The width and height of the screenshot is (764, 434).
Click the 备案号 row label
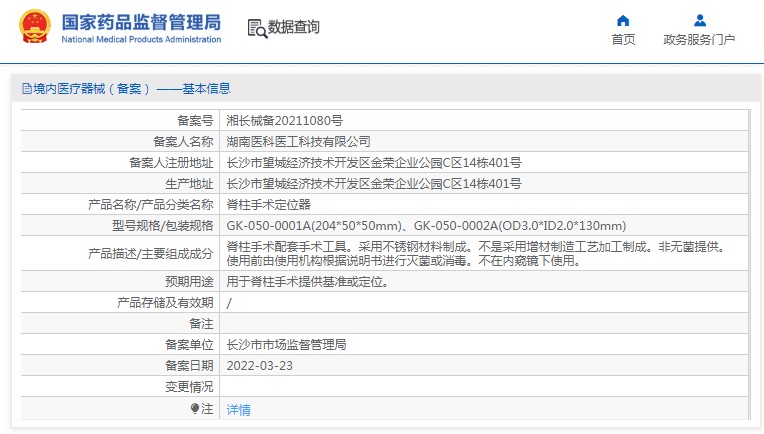(195, 120)
